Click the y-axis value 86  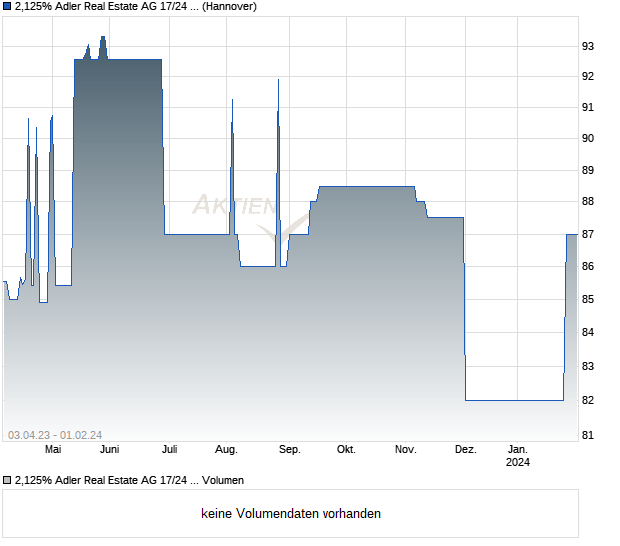pyautogui.click(x=588, y=266)
